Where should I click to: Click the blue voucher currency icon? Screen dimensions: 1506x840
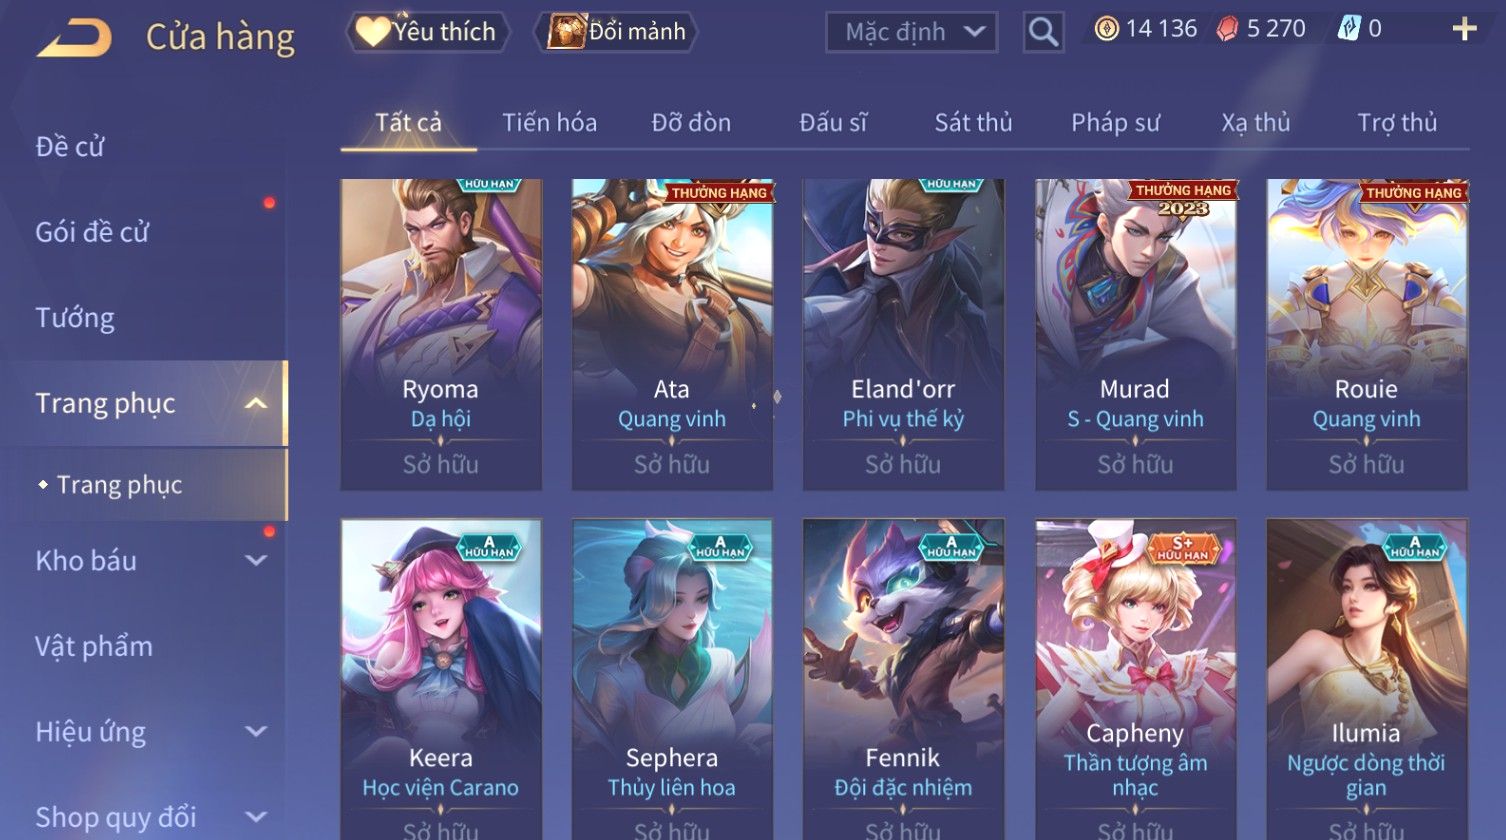pos(1348,29)
